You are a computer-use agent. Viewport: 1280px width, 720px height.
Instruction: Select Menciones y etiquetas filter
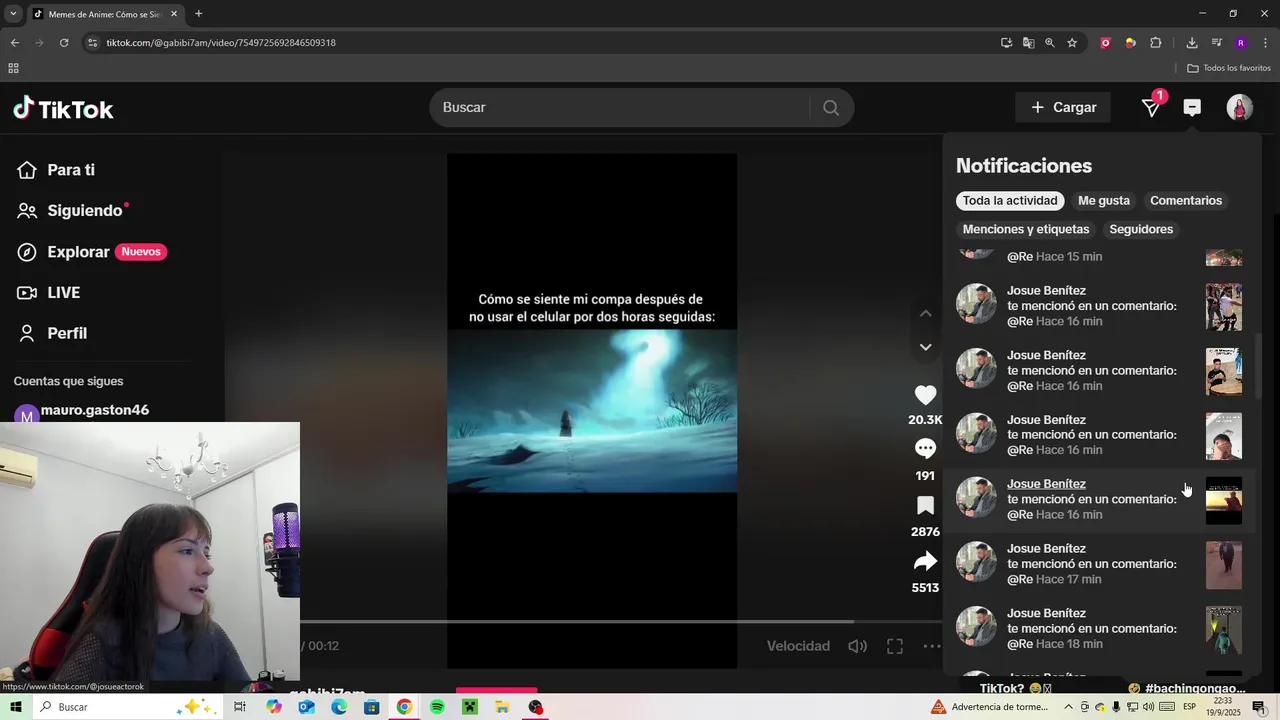(1026, 230)
